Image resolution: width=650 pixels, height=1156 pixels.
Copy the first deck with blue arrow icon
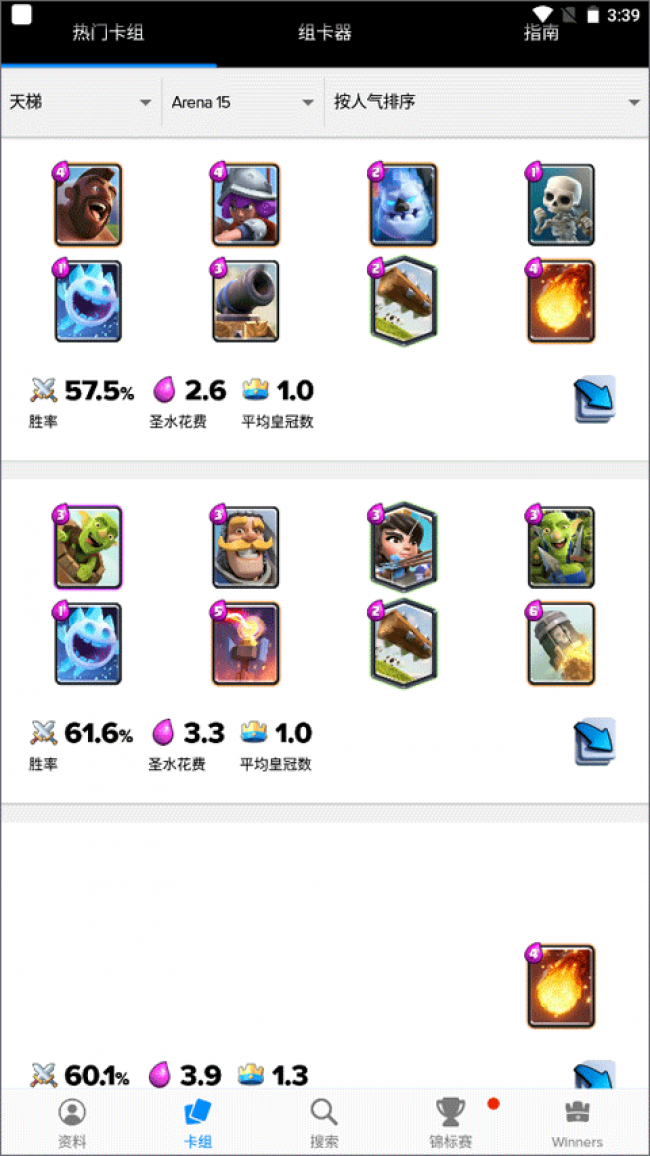point(595,399)
